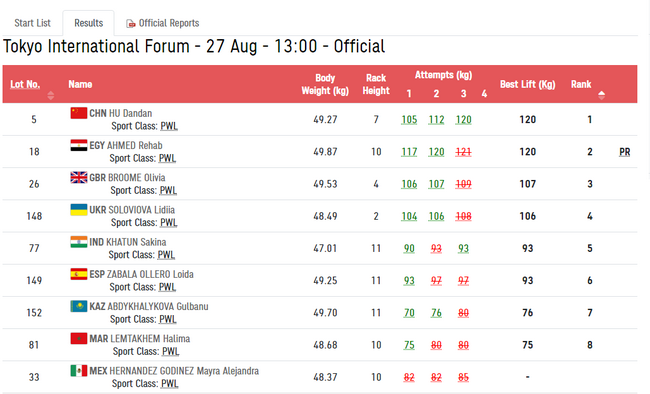Viewport: 650px width, 394px height.
Task: Click HU Dandan's second attempt 112
Action: click(x=436, y=120)
